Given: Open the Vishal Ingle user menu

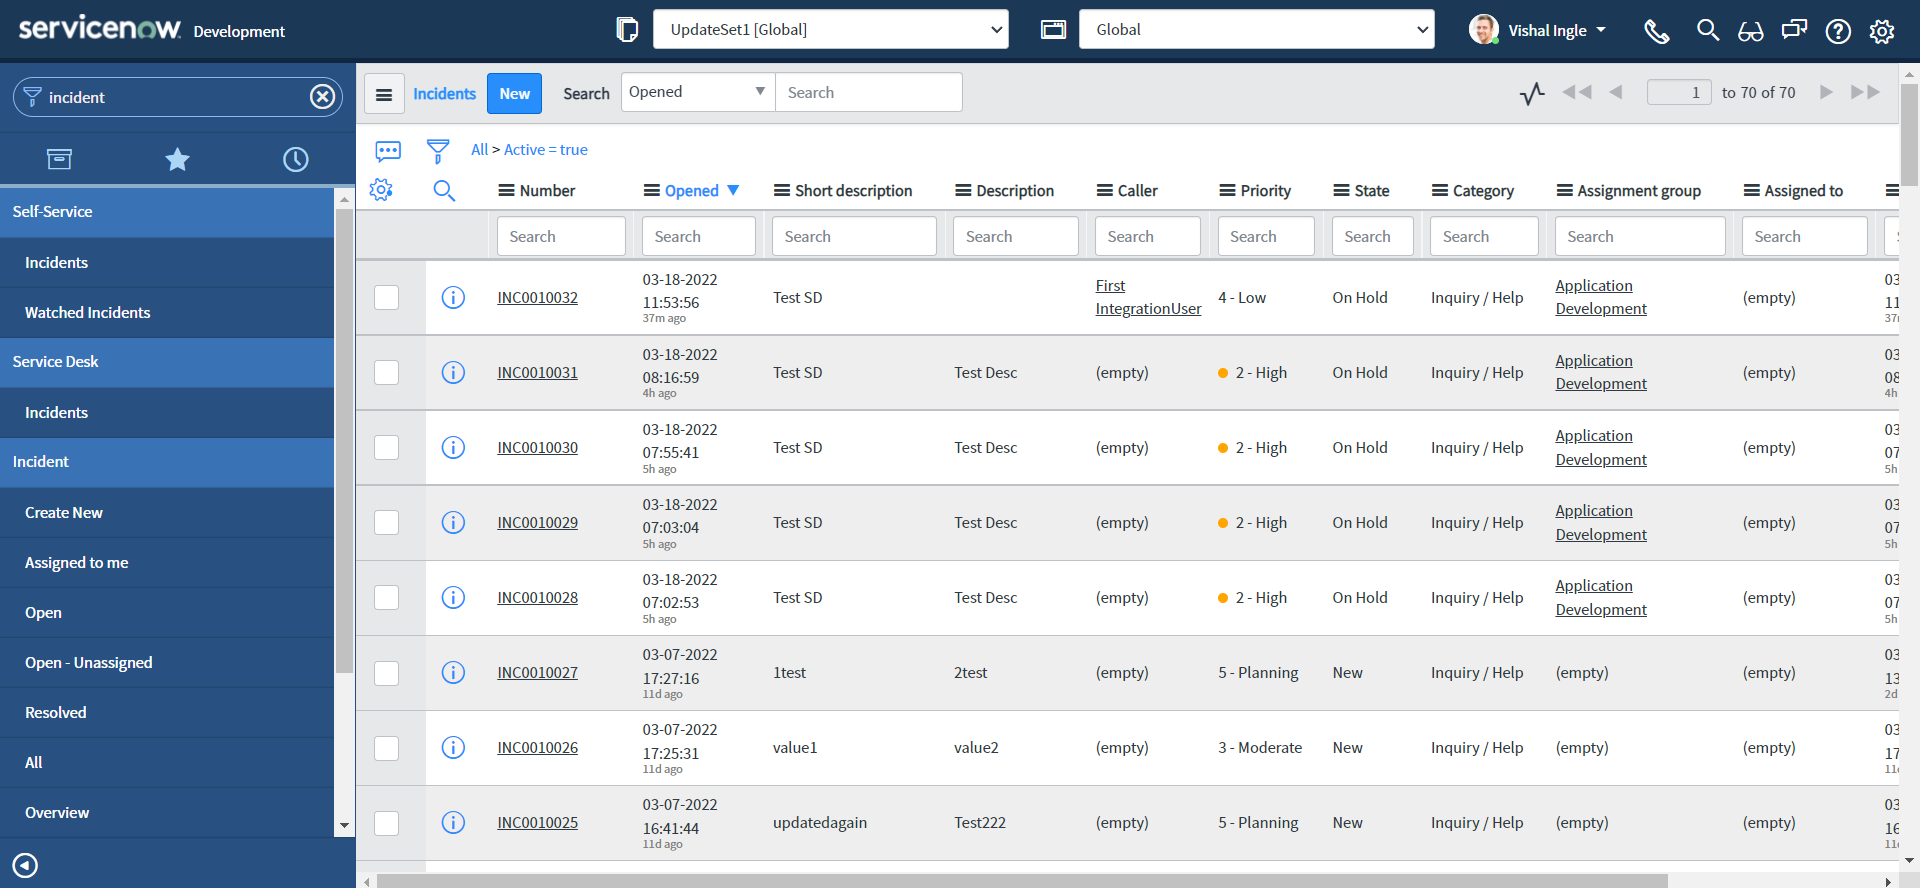Looking at the screenshot, I should point(1537,30).
